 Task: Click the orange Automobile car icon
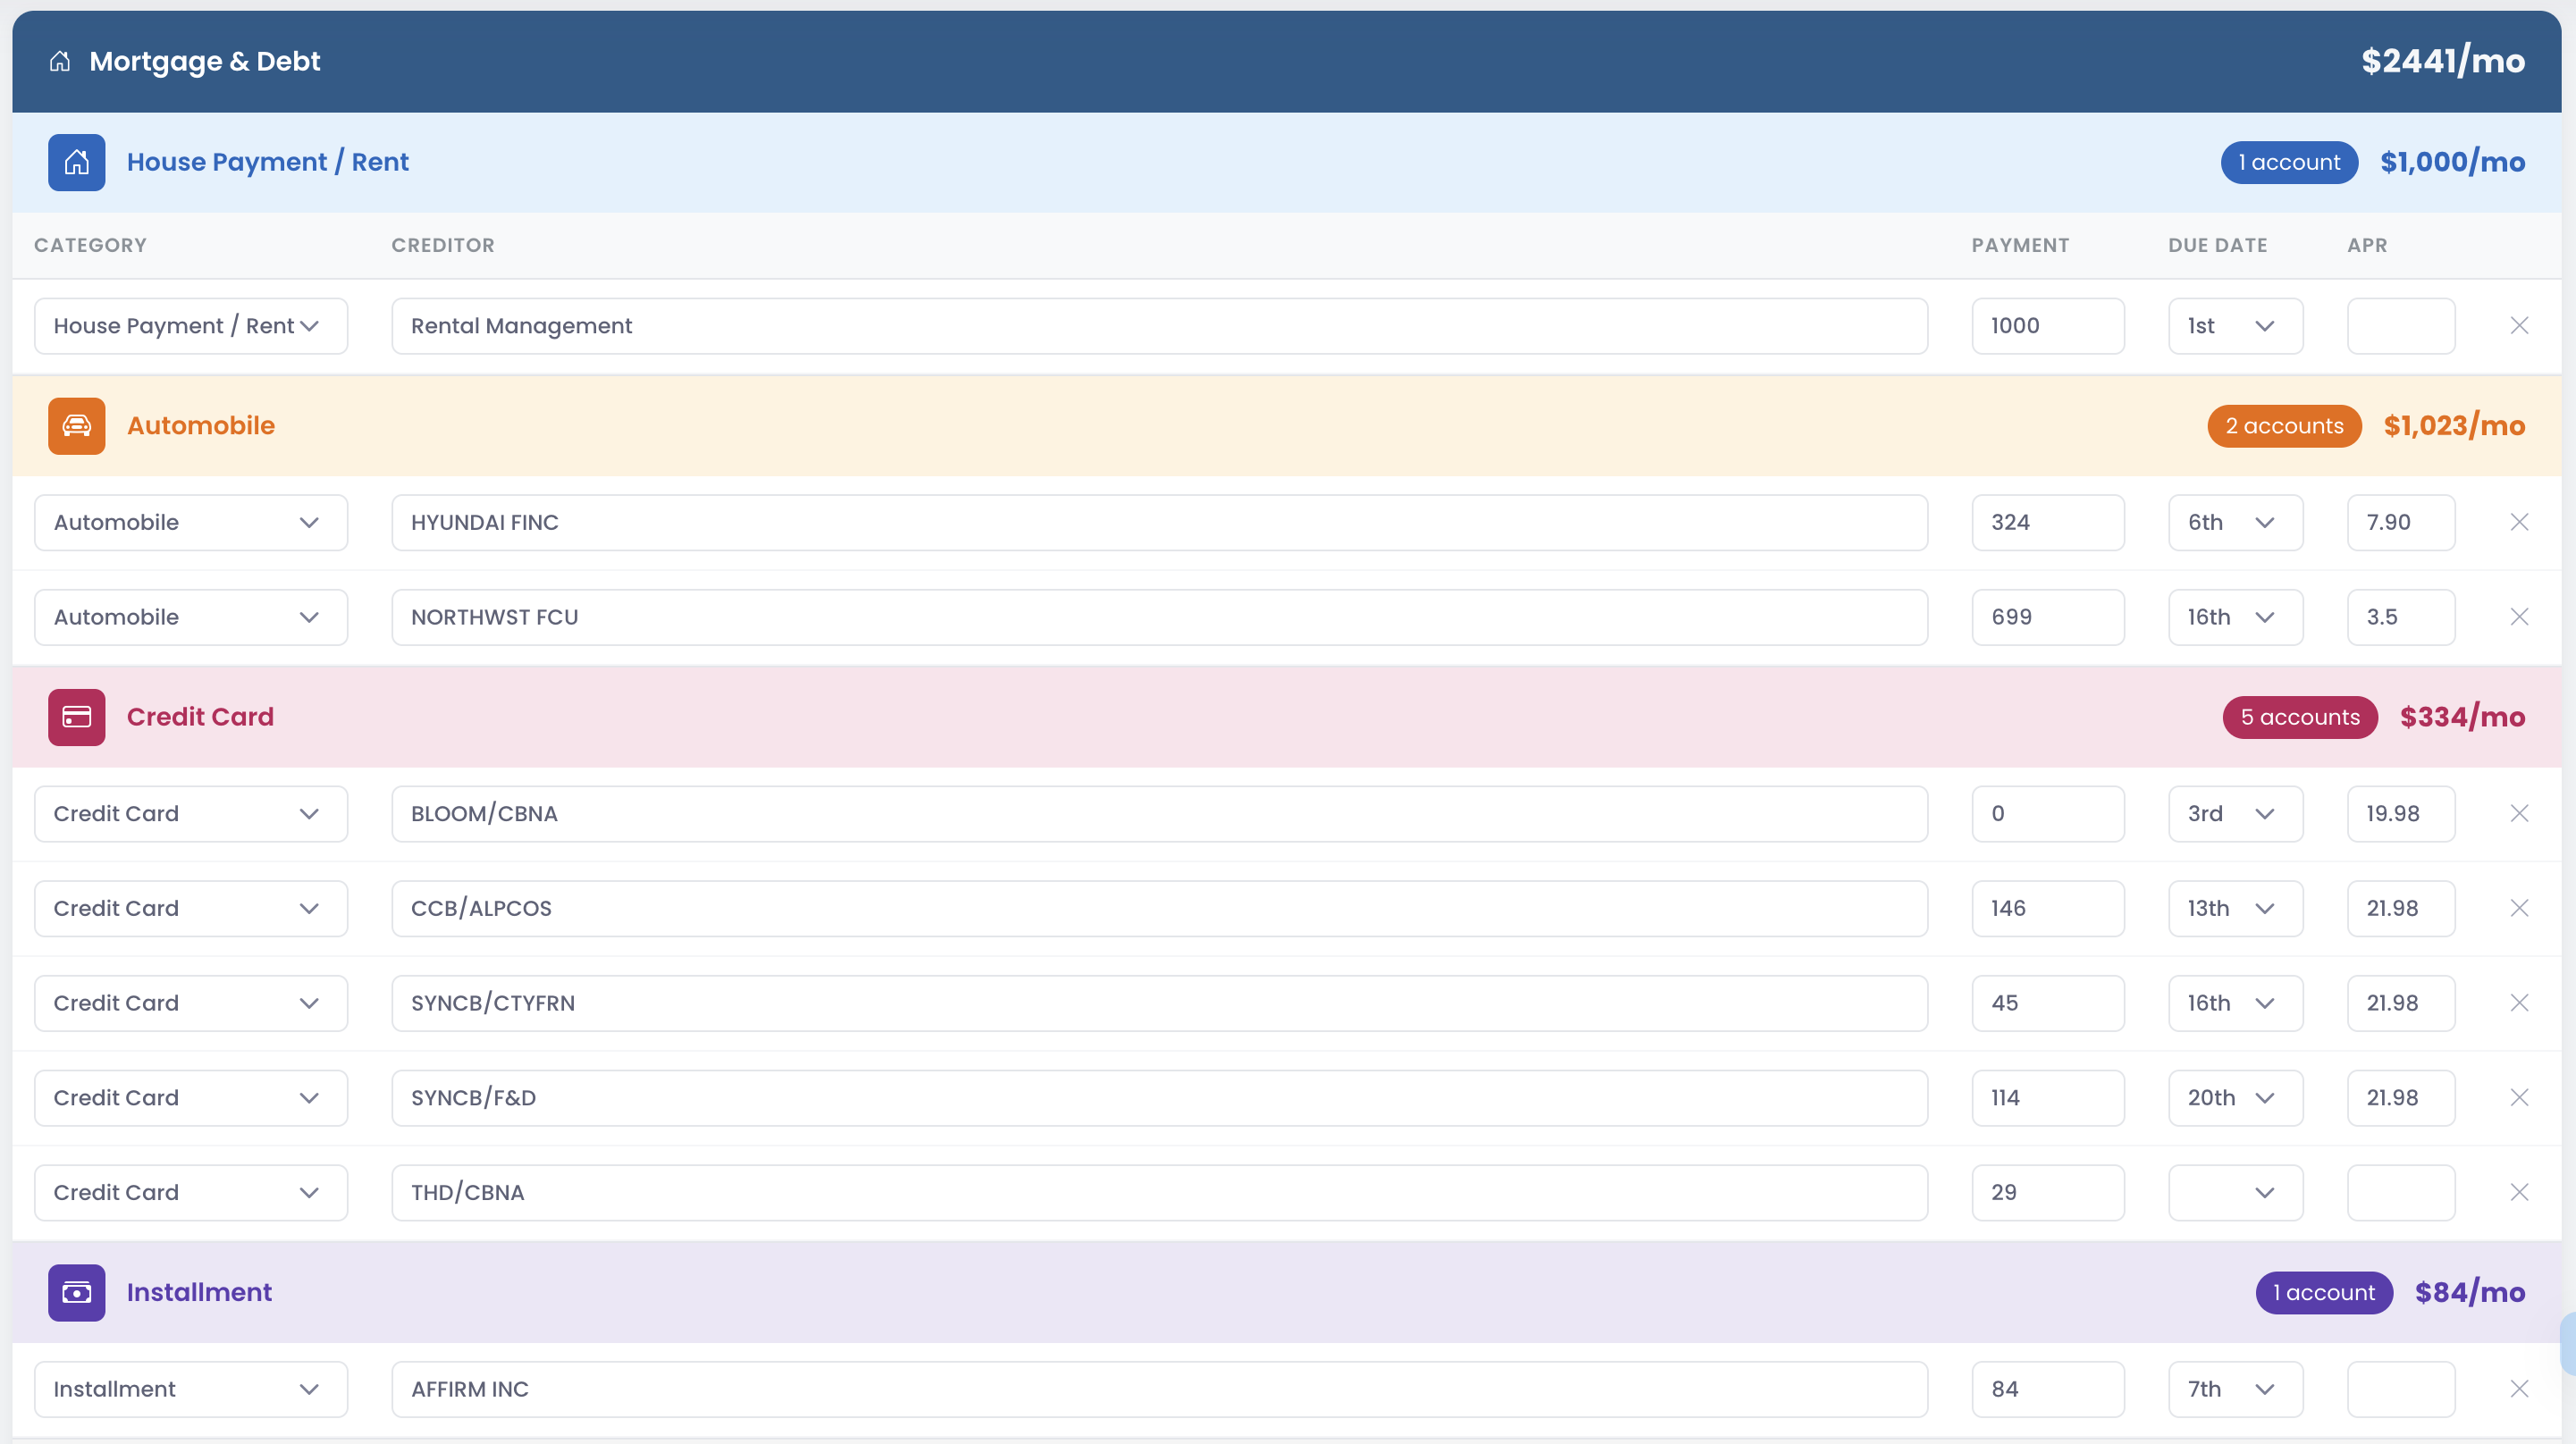click(76, 426)
